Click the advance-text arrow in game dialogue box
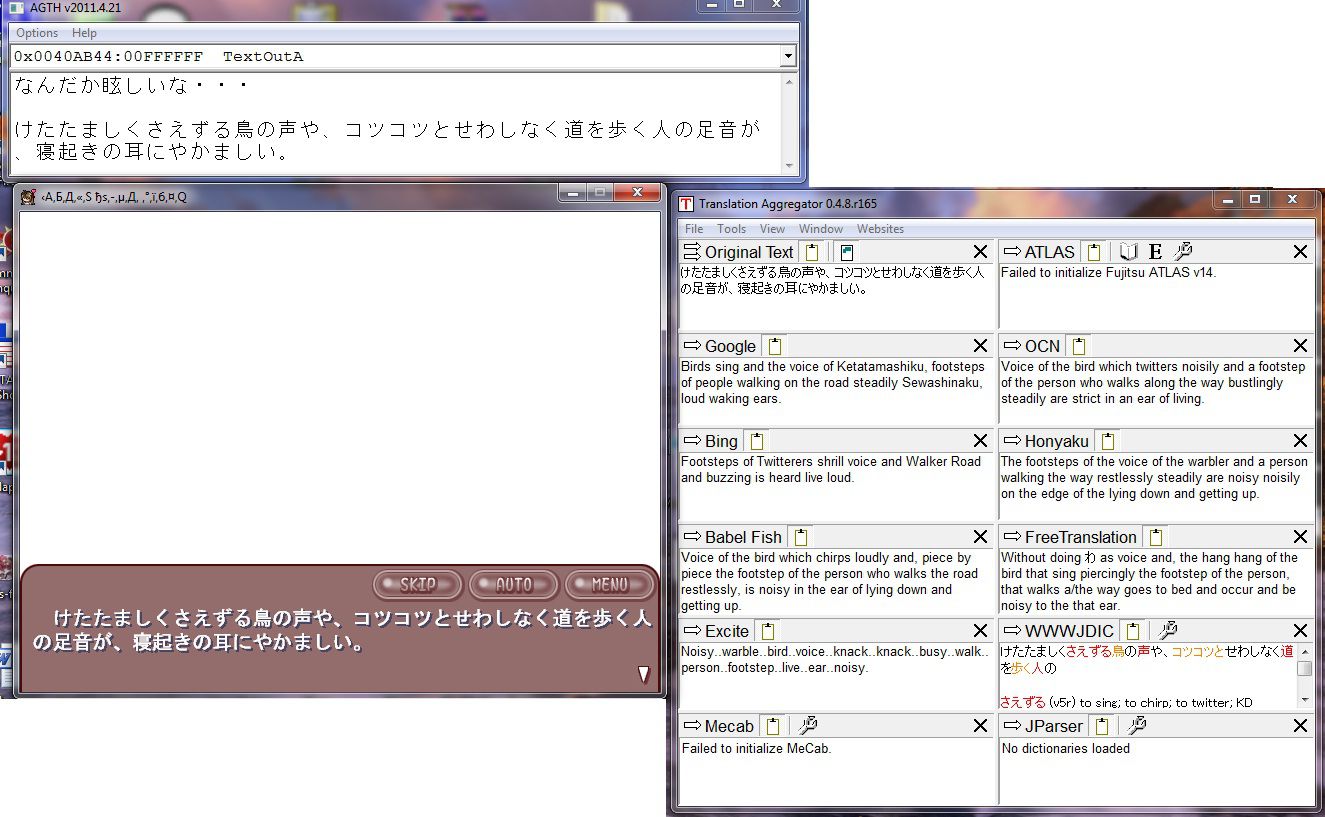Screen dimensions: 1325x817 point(644,675)
